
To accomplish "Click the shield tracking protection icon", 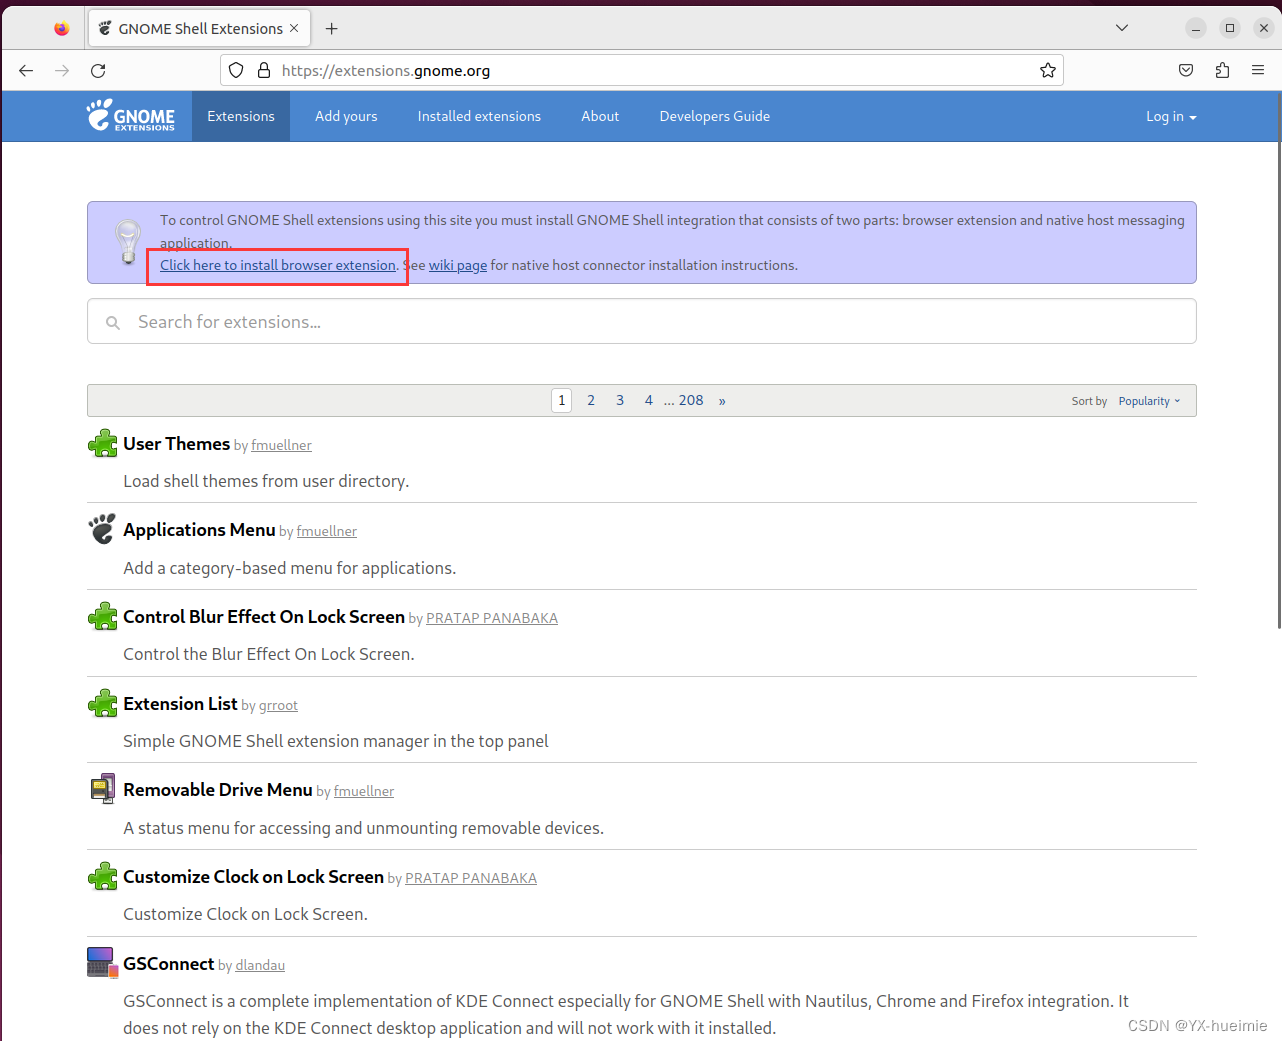I will tap(236, 70).
